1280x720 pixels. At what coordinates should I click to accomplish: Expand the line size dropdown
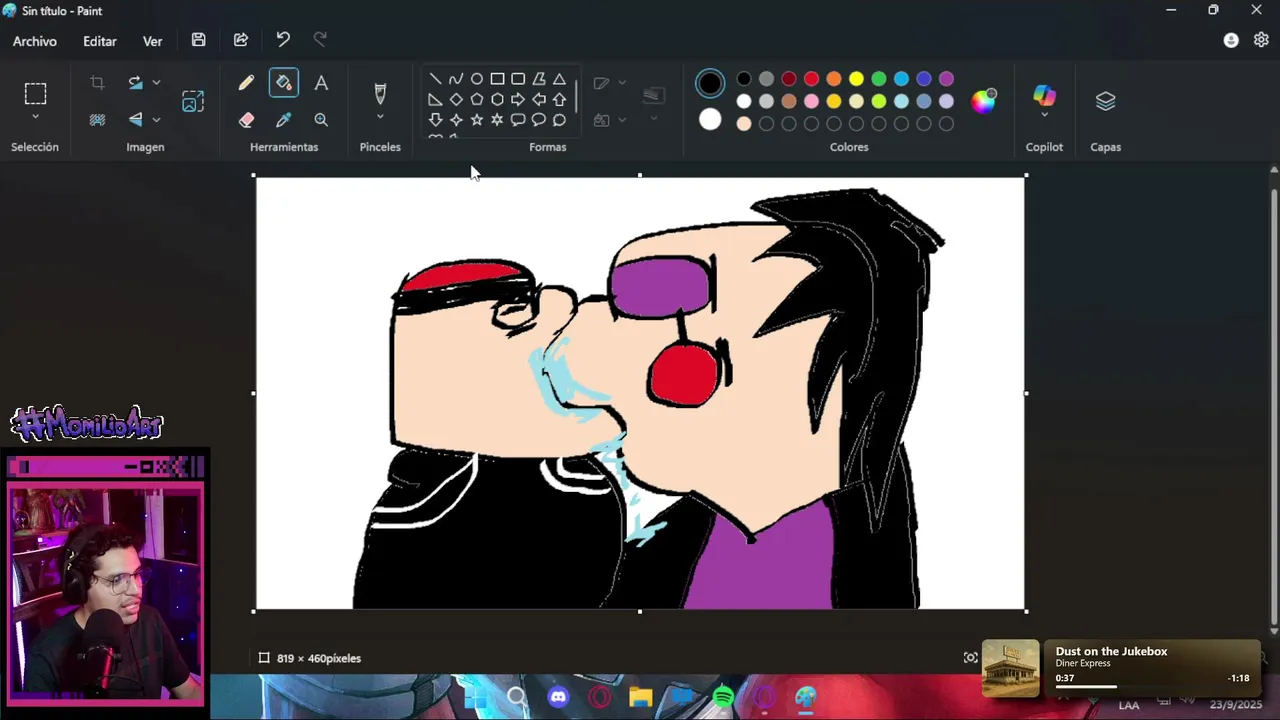click(654, 118)
